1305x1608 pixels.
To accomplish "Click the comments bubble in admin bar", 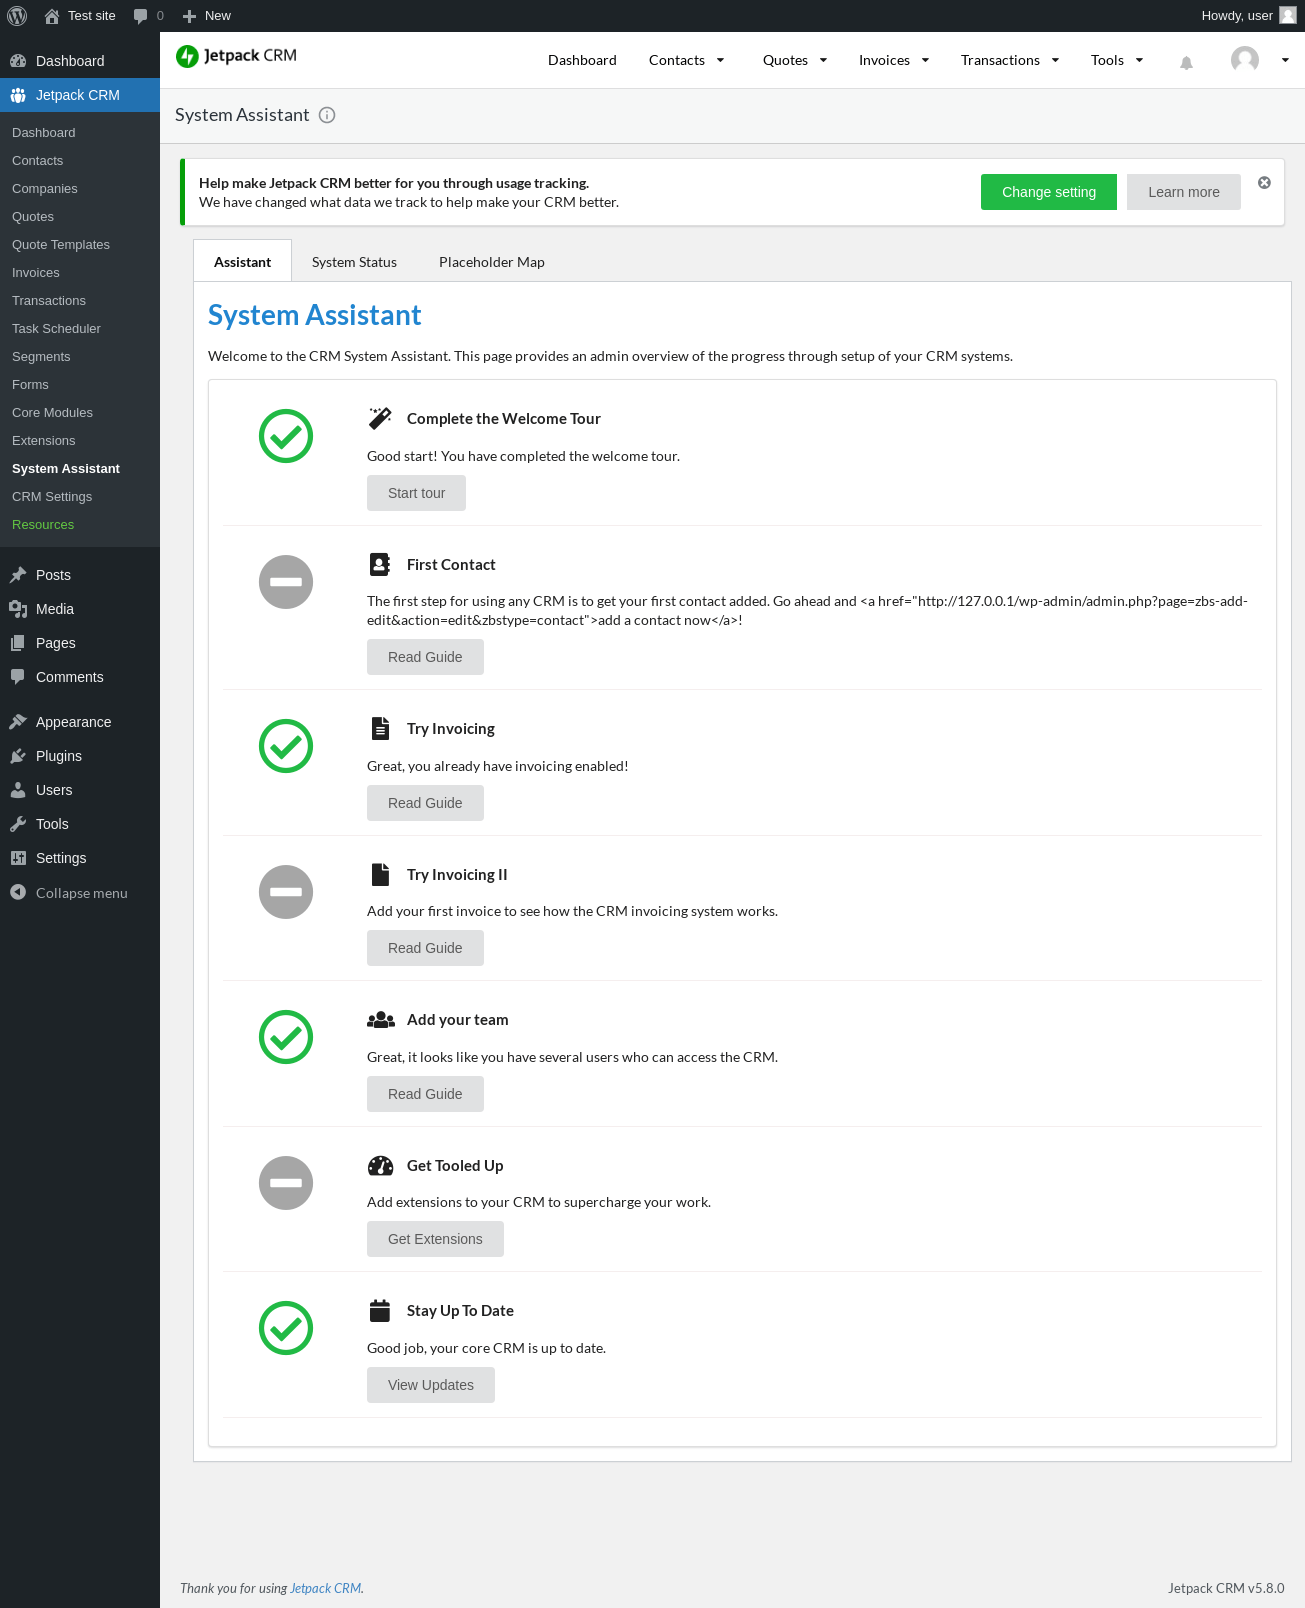I will click(141, 16).
